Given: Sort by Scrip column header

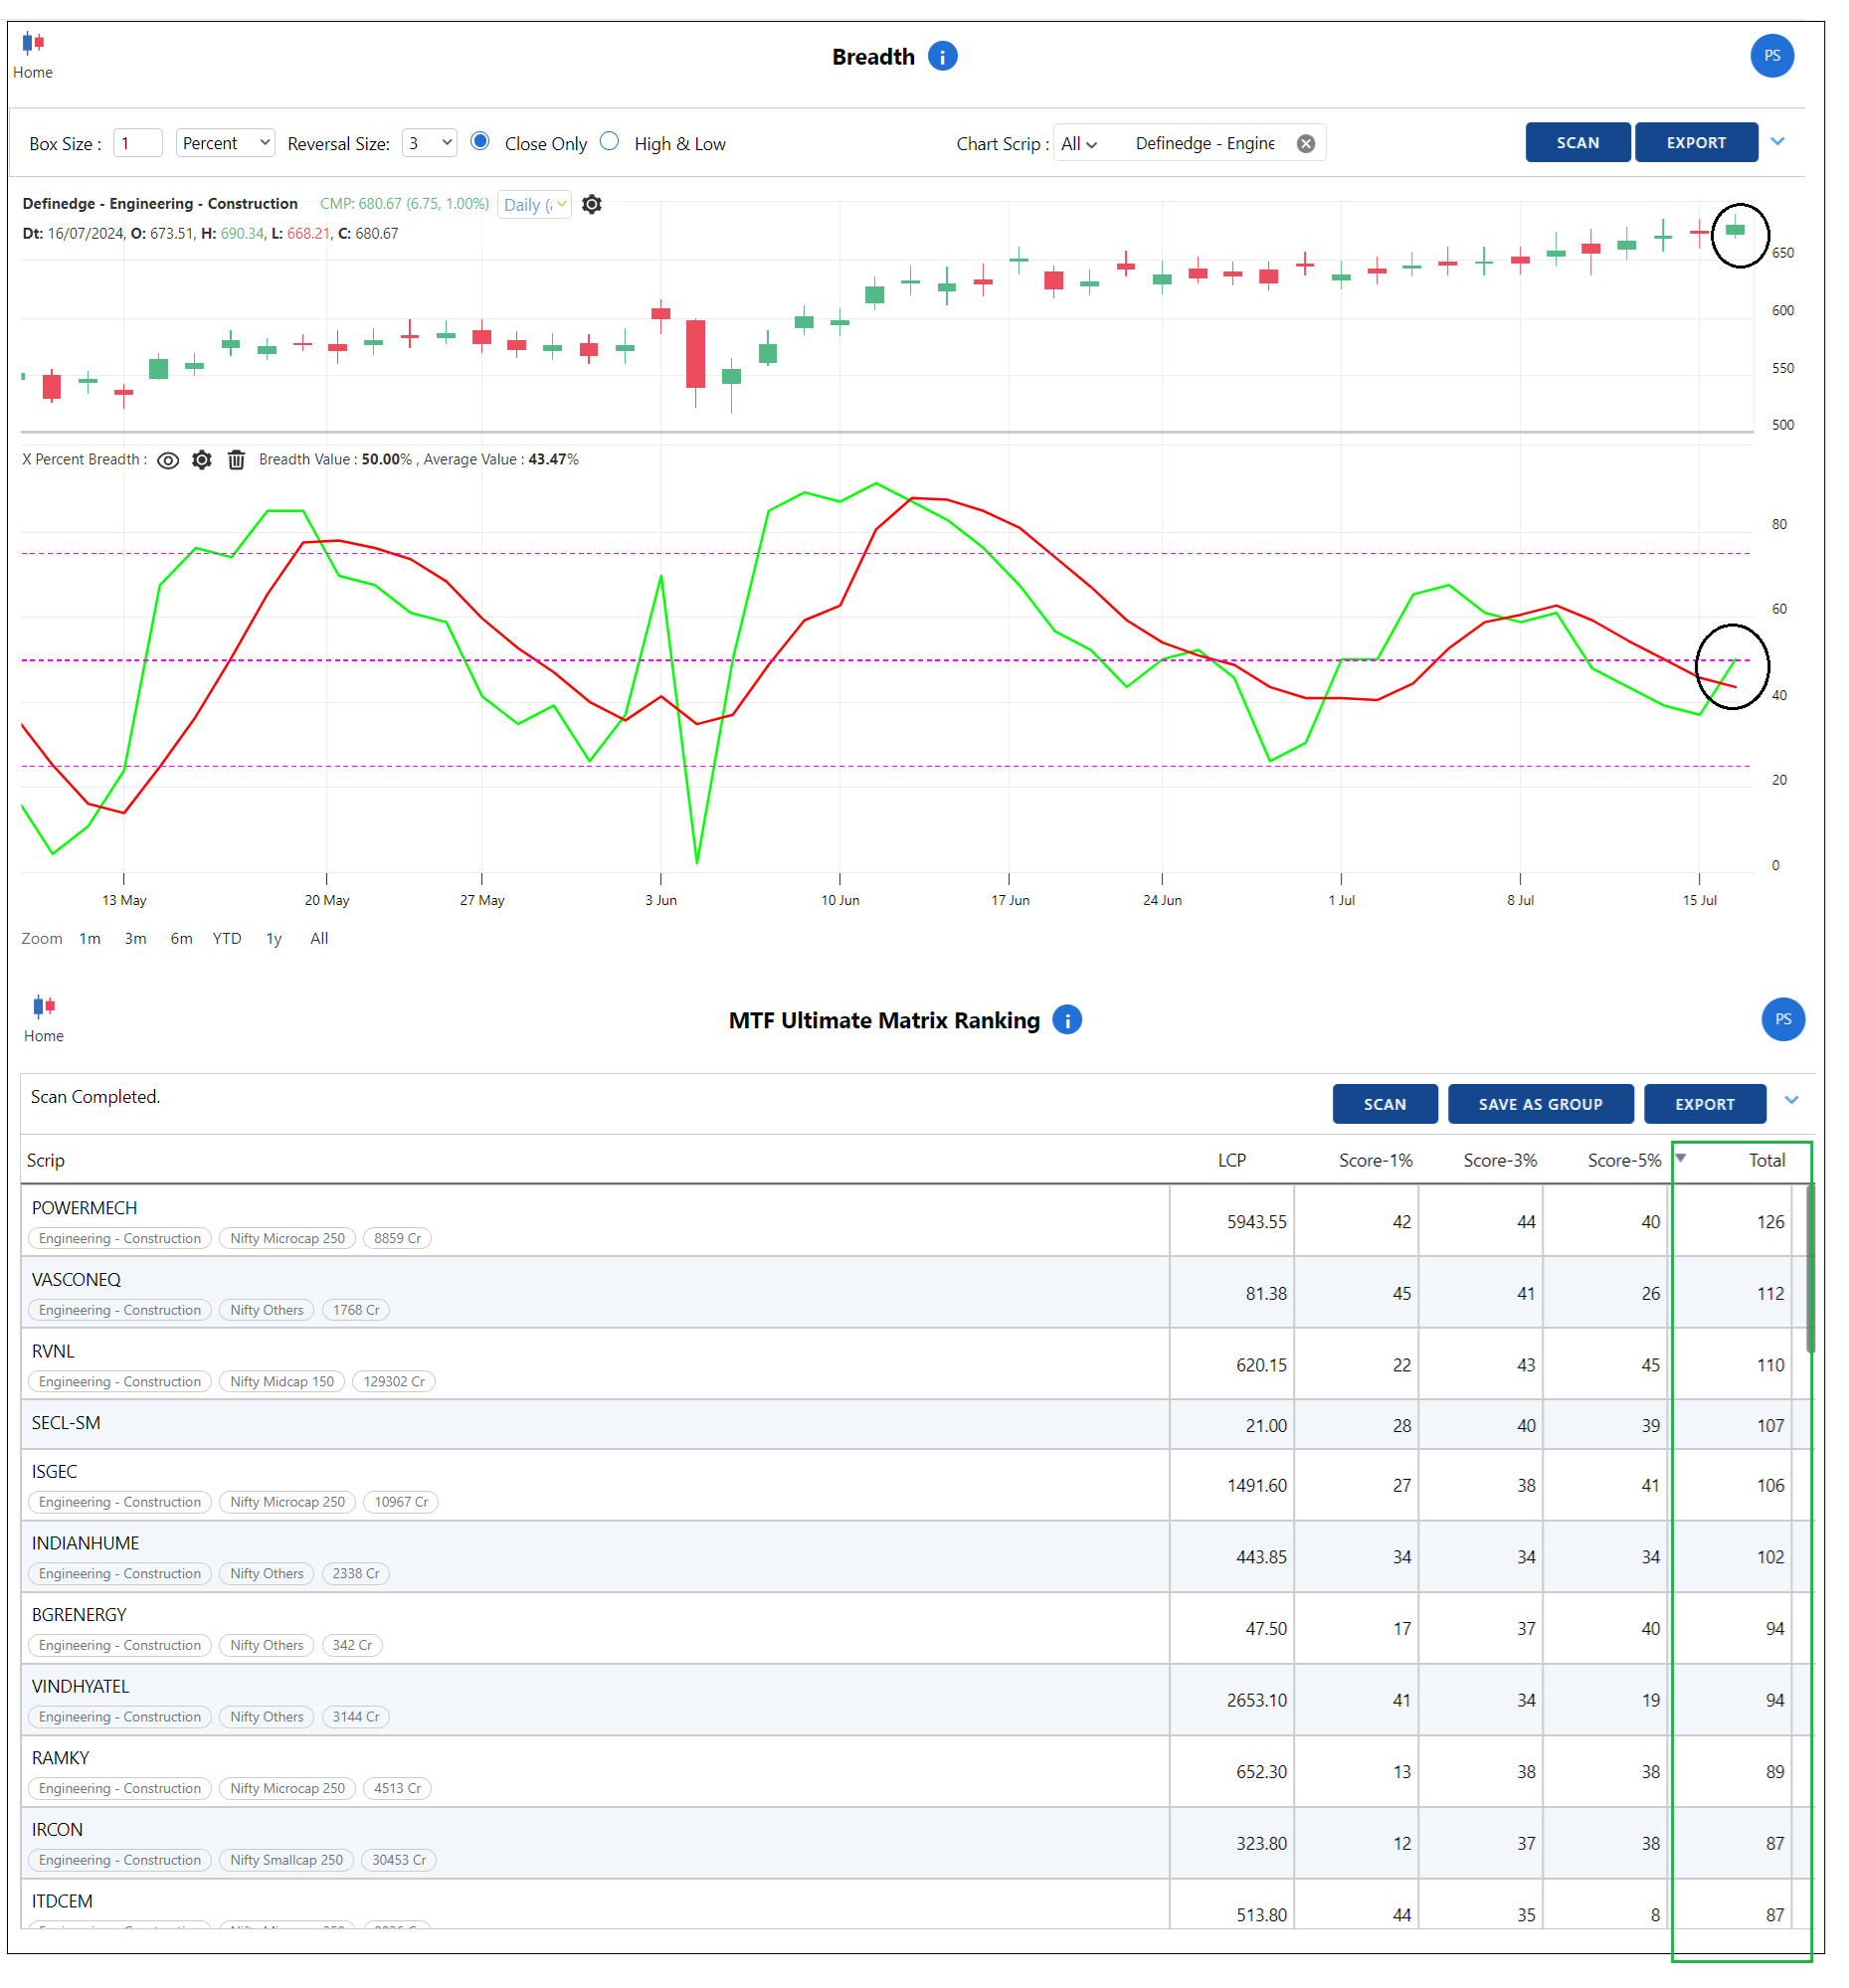Looking at the screenshot, I should [46, 1160].
